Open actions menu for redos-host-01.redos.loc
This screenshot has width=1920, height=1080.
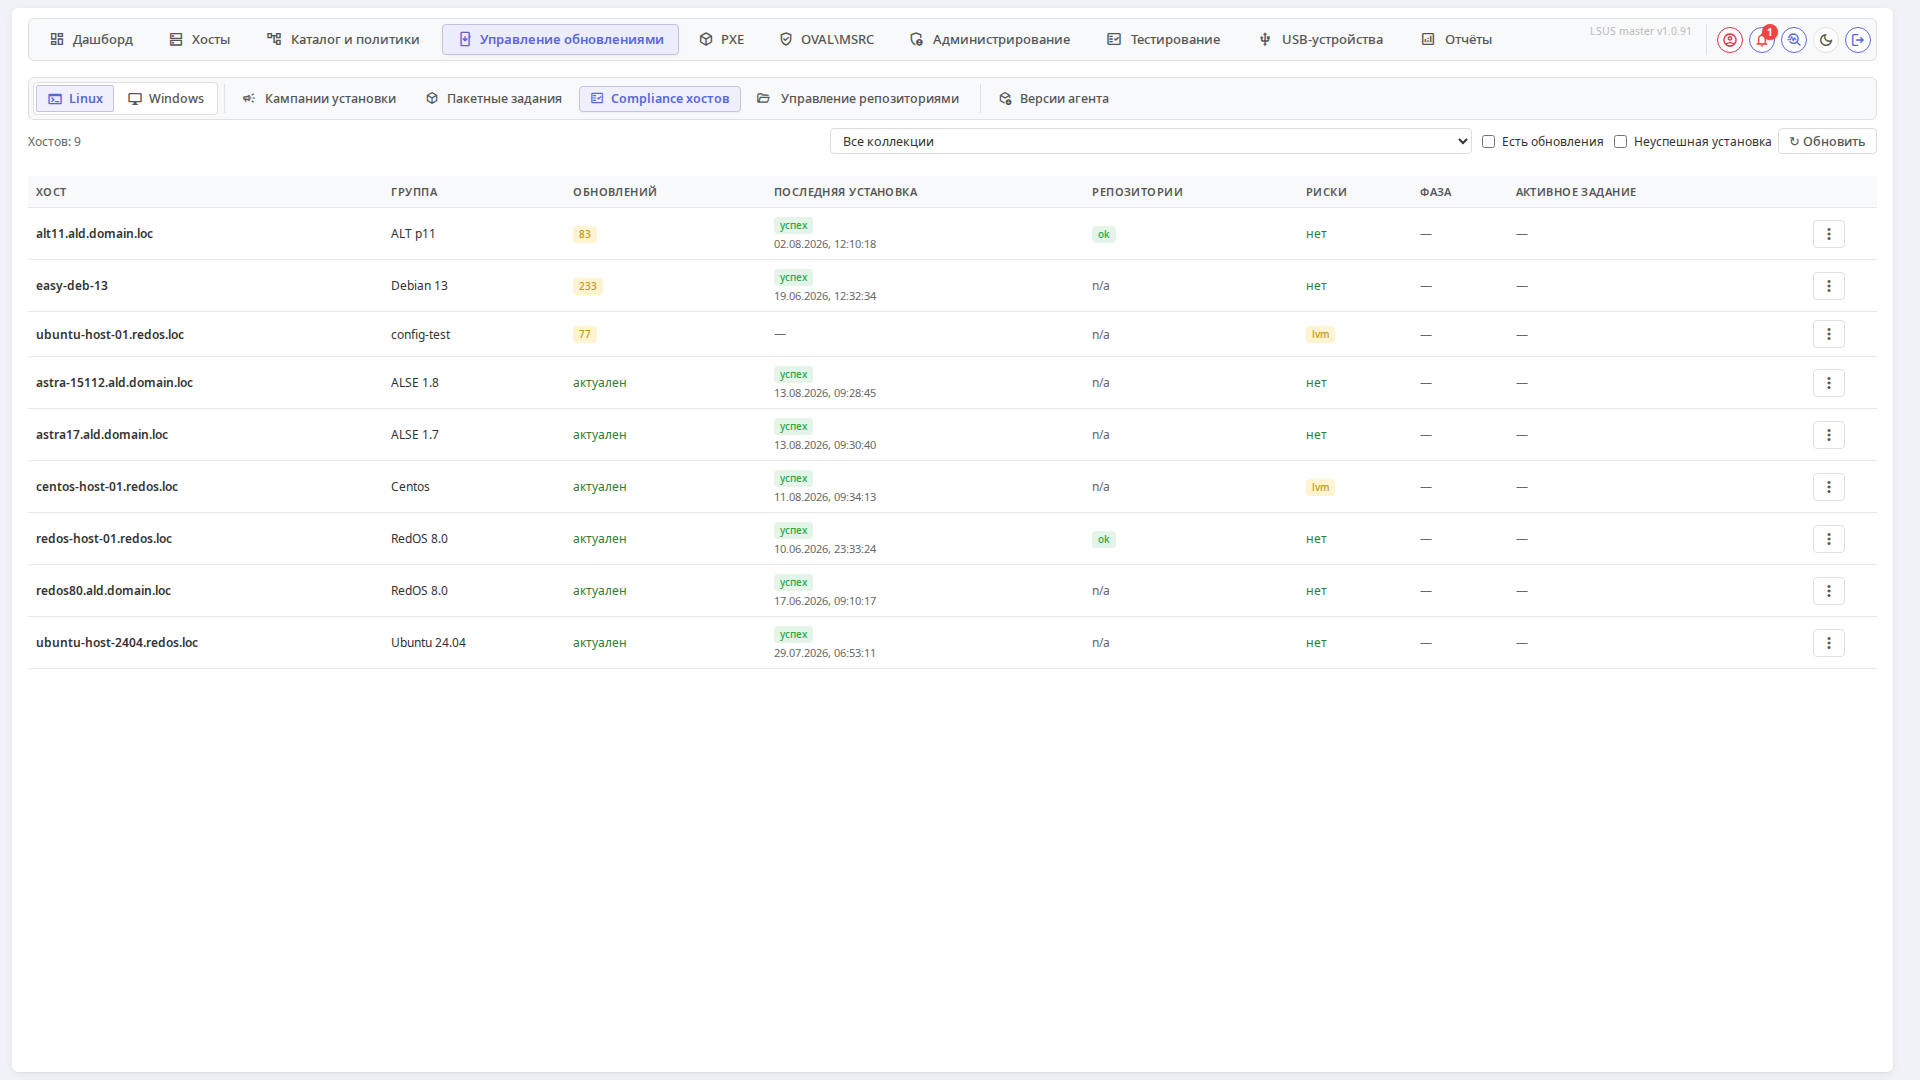click(1829, 539)
